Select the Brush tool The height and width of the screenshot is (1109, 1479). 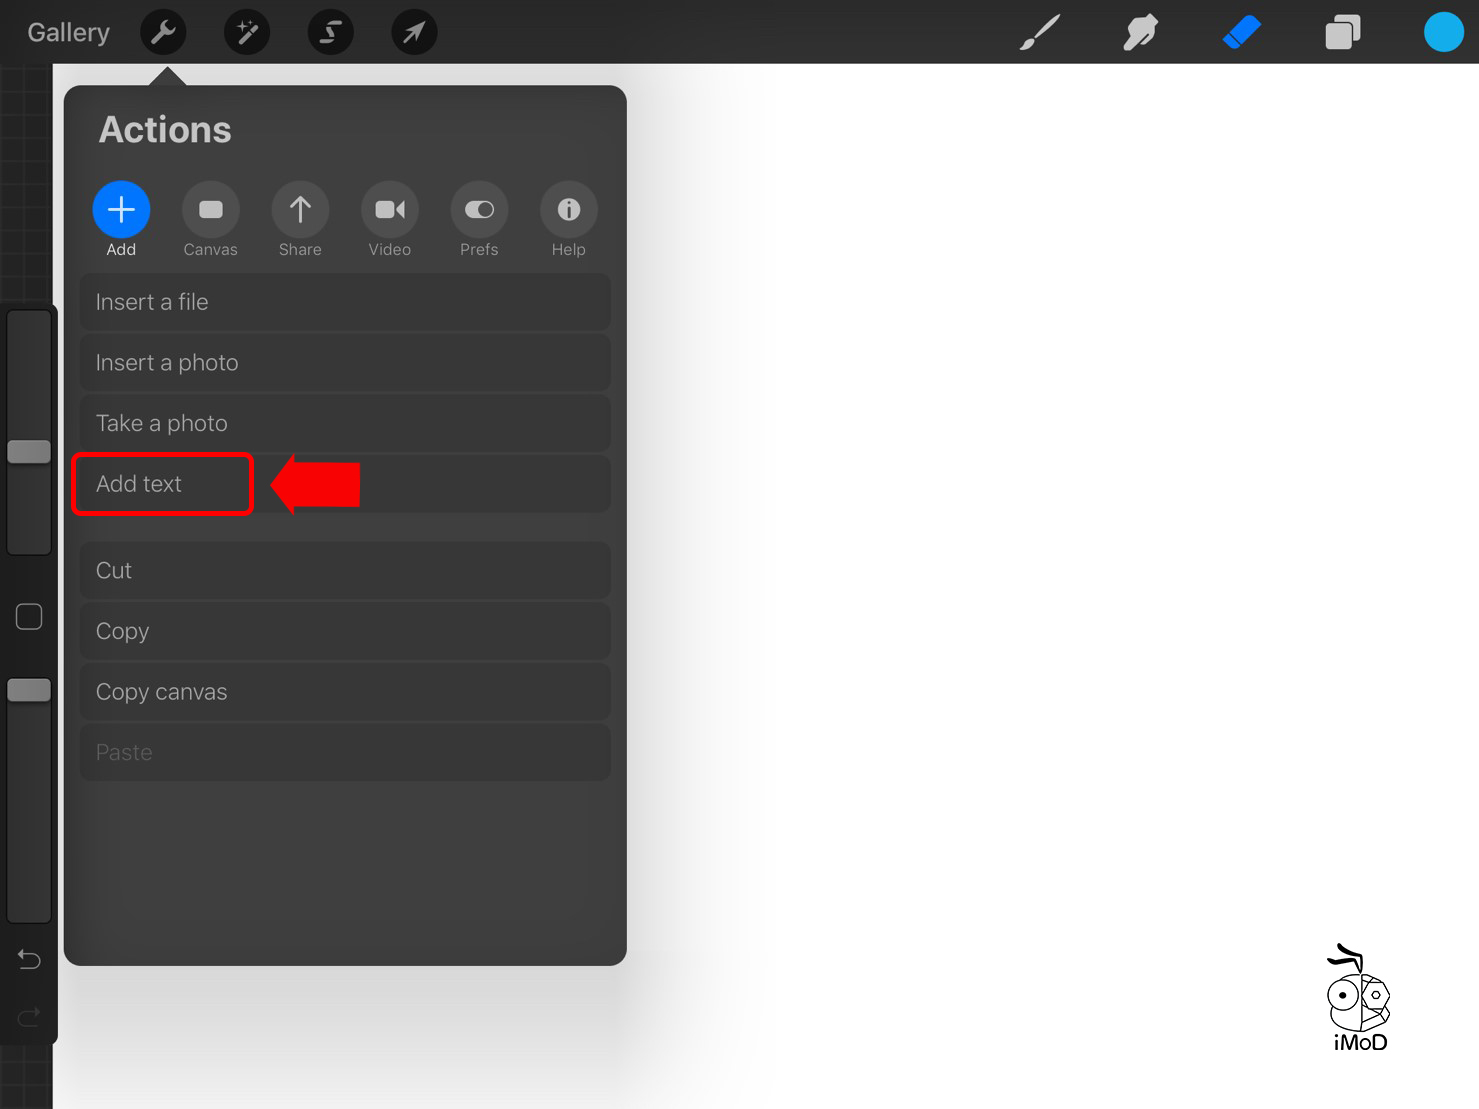point(1040,33)
